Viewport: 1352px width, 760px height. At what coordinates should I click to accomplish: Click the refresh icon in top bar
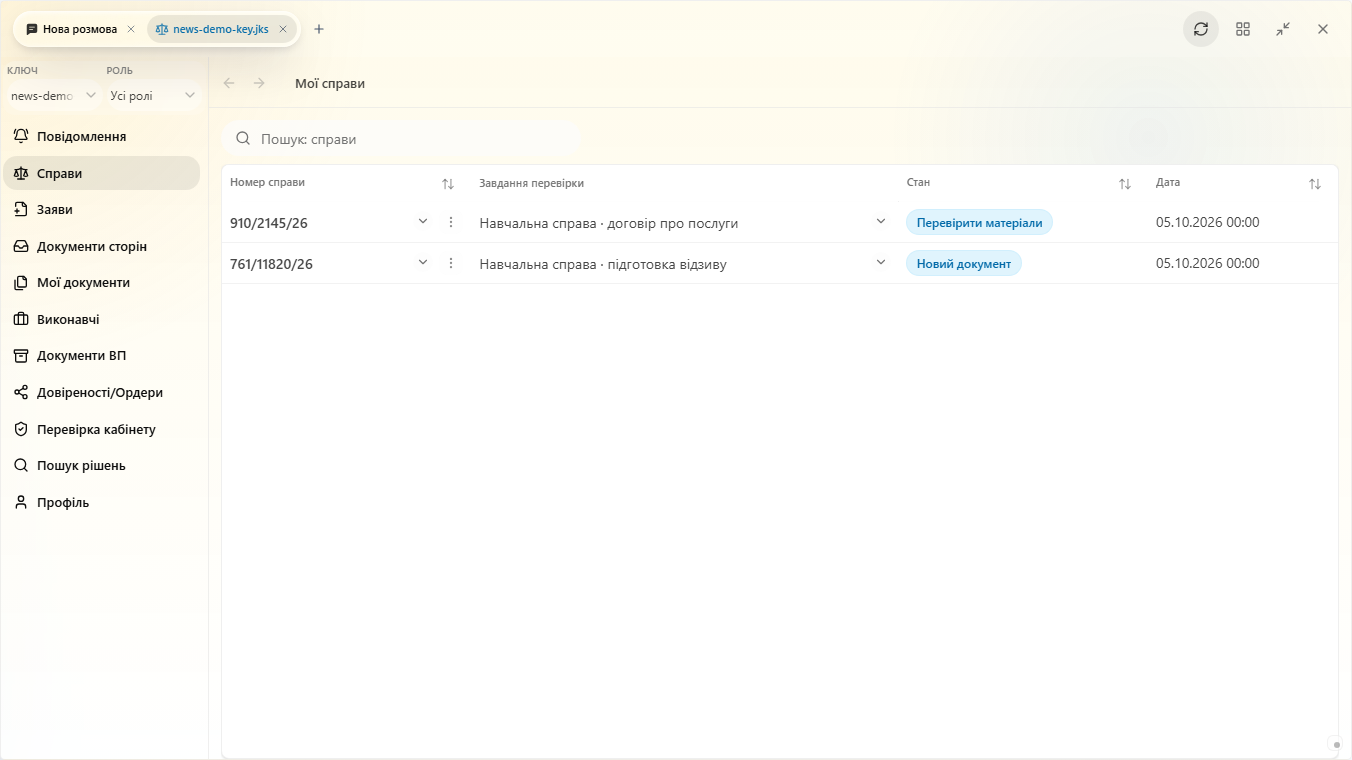1201,29
